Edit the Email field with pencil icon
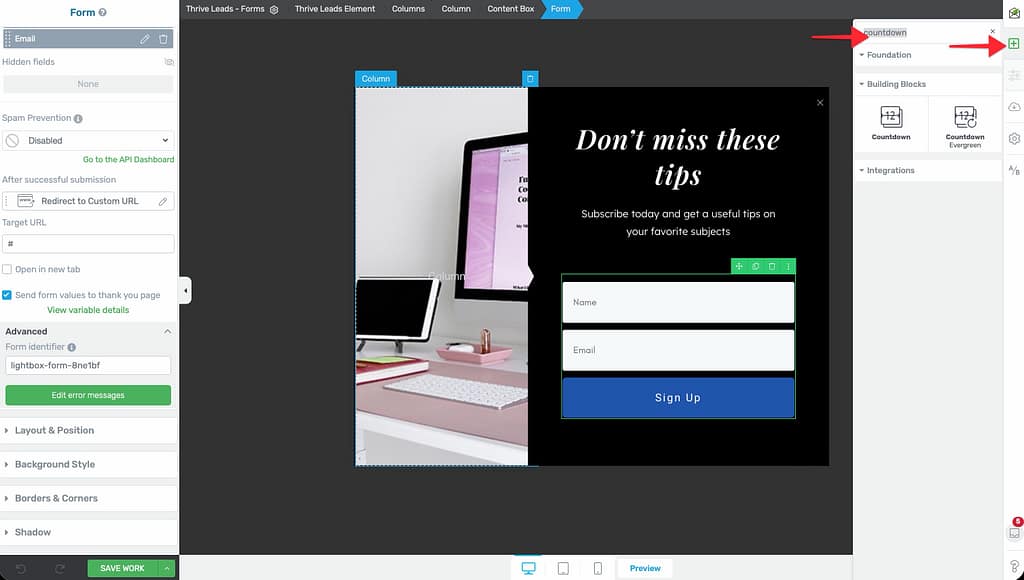This screenshot has height=580, width=1024. 145,39
